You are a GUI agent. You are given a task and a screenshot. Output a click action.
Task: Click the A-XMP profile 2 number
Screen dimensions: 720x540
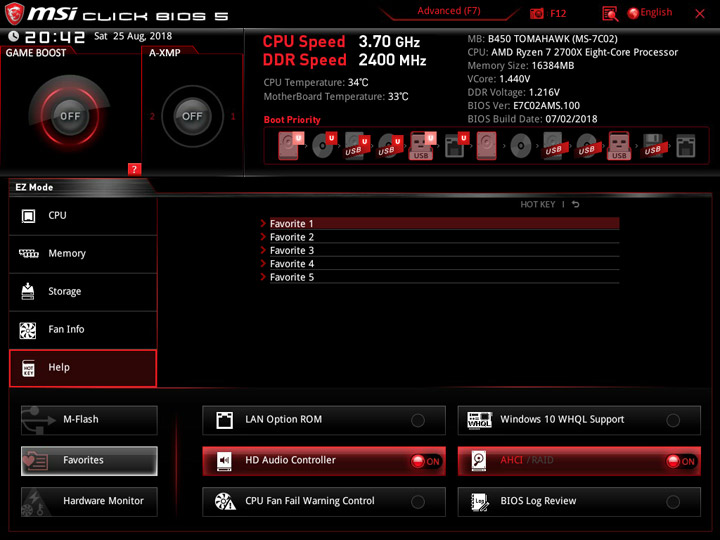point(152,117)
